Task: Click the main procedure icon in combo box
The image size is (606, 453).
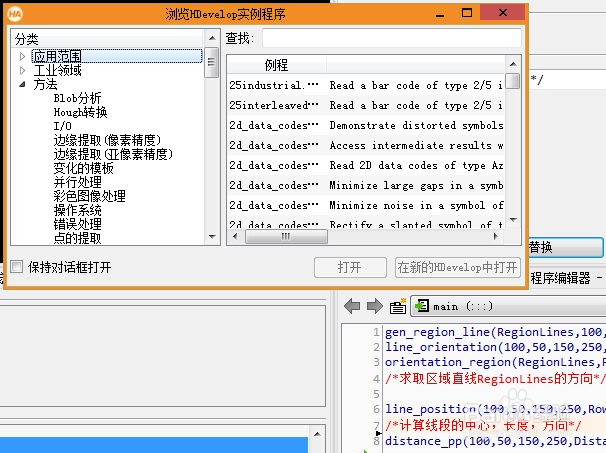Action: point(422,306)
